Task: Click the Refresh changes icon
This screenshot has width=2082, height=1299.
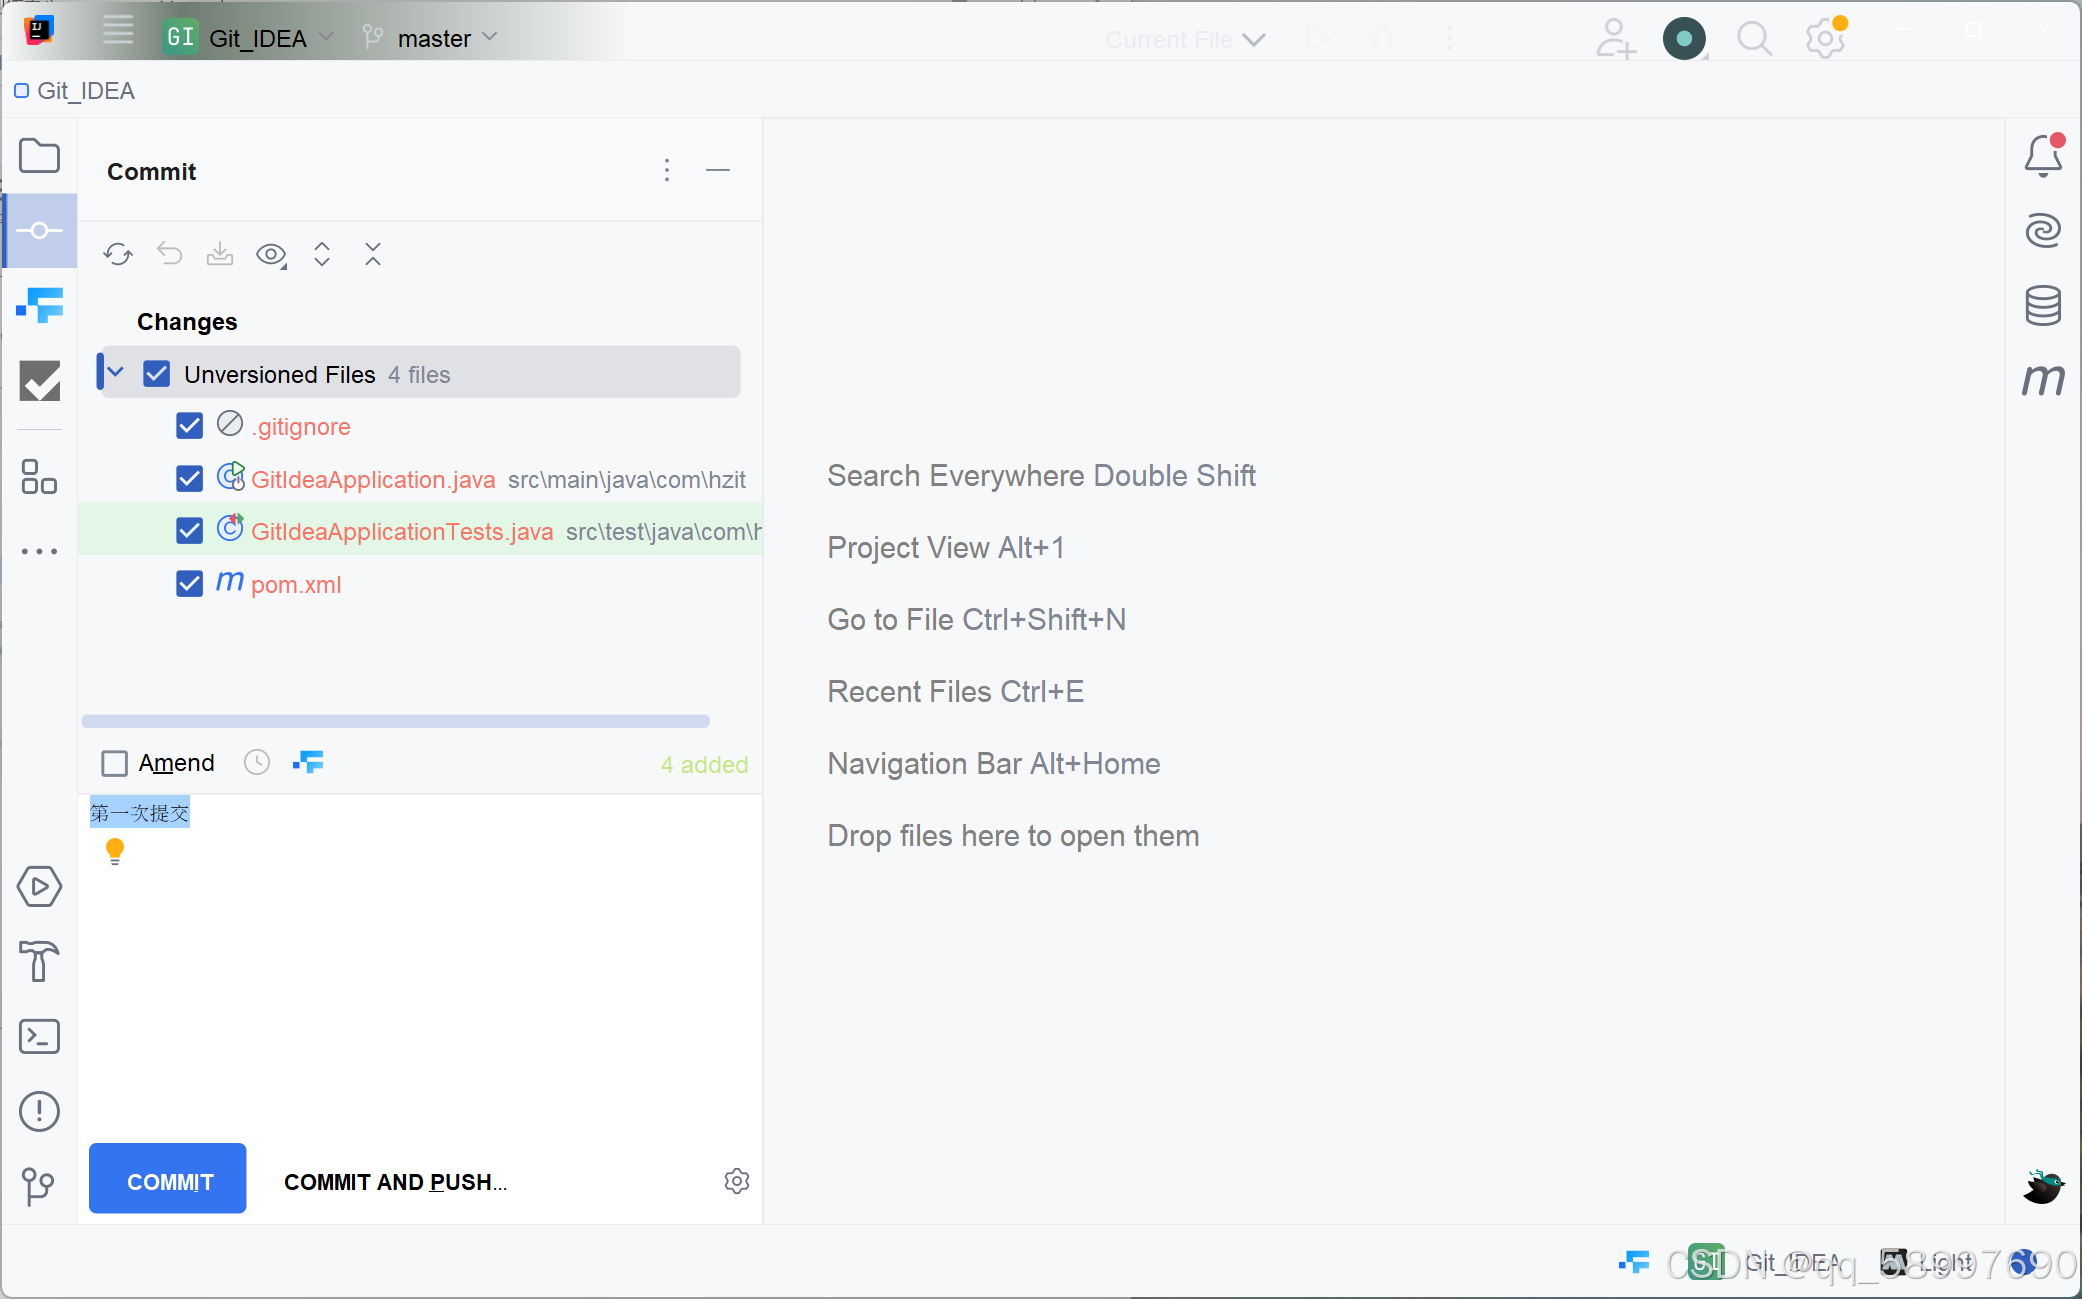Action: pyautogui.click(x=118, y=255)
